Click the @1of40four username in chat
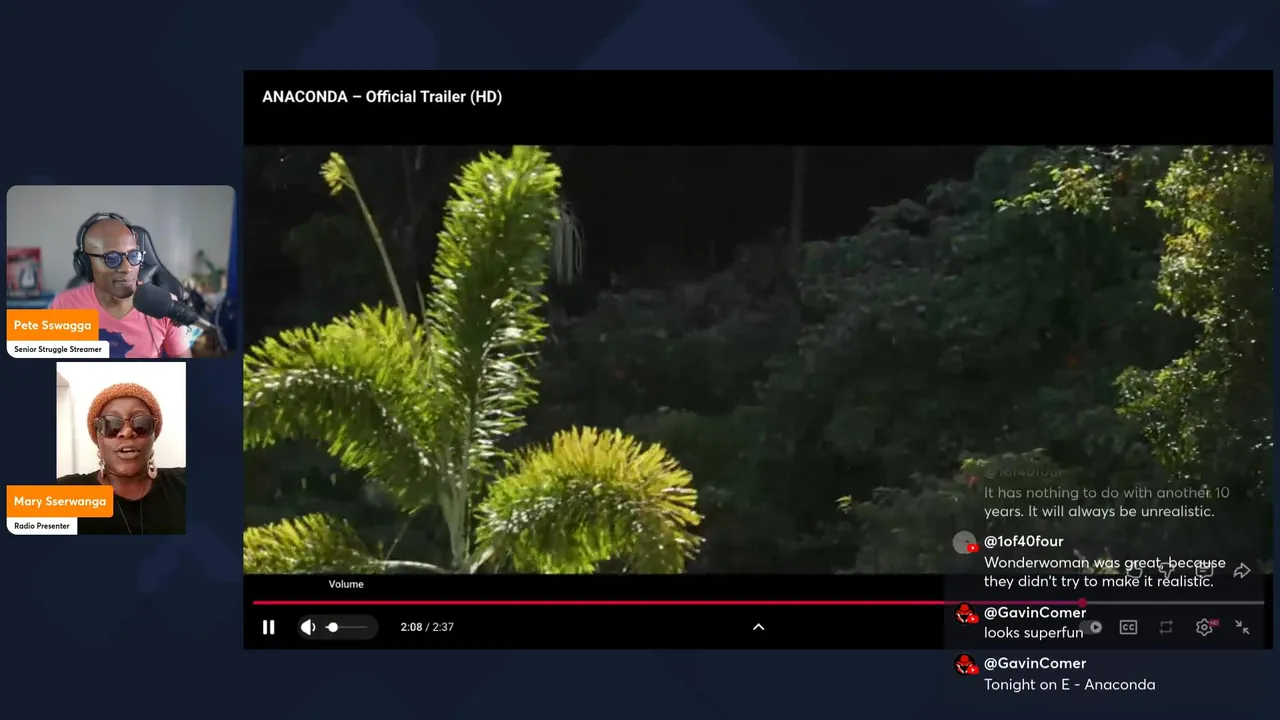The image size is (1280, 720). pyautogui.click(x=1023, y=541)
